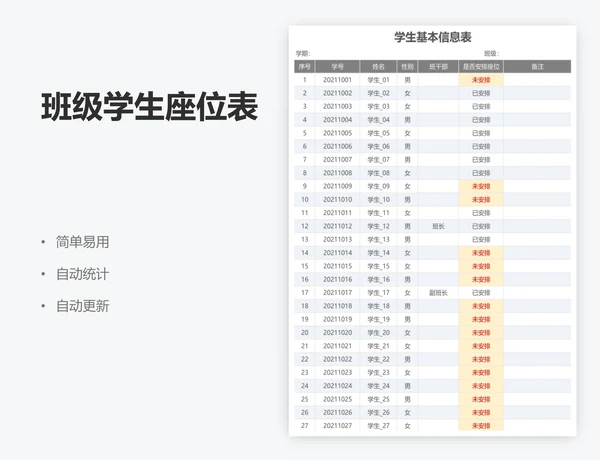The image size is (600, 460).
Task: Click the "未安排" status for 学生_23
Action: pos(481,372)
